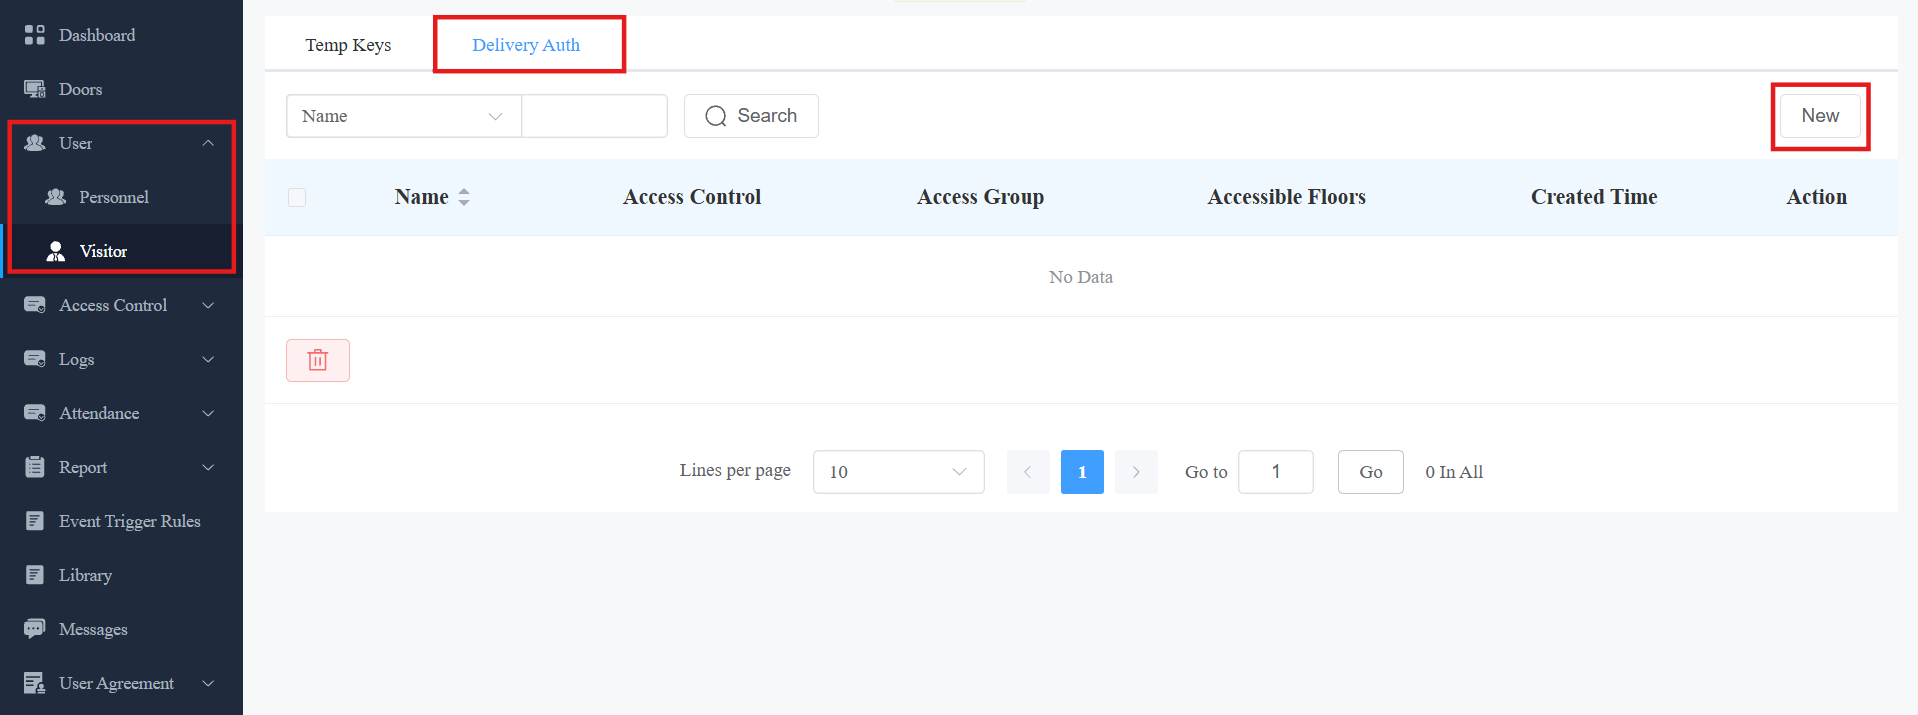
Task: Click the Name column sort arrows
Action: click(x=464, y=197)
